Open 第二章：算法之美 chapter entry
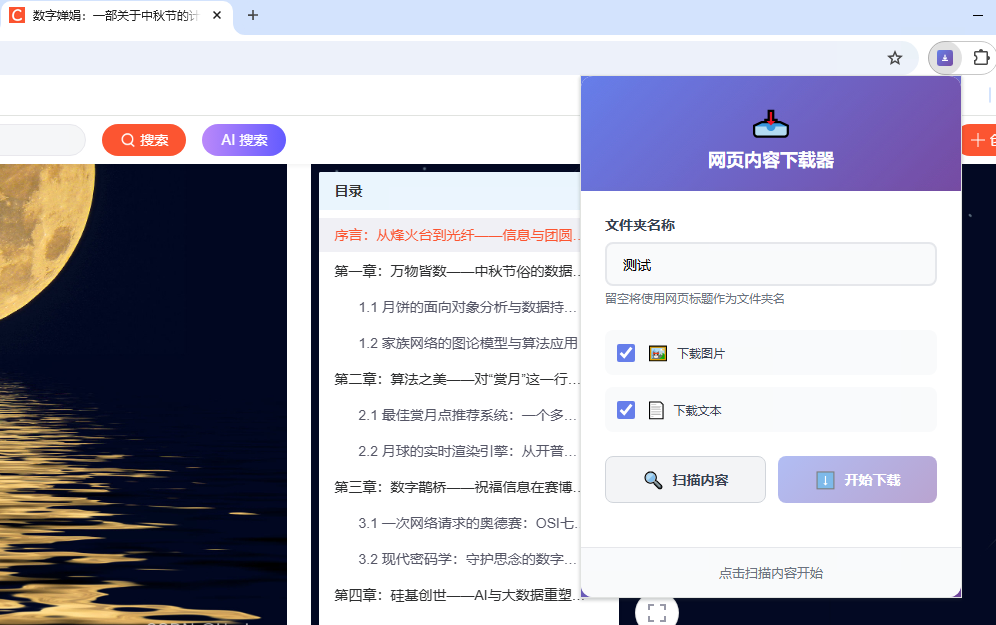The height and width of the screenshot is (625, 996). coord(457,379)
